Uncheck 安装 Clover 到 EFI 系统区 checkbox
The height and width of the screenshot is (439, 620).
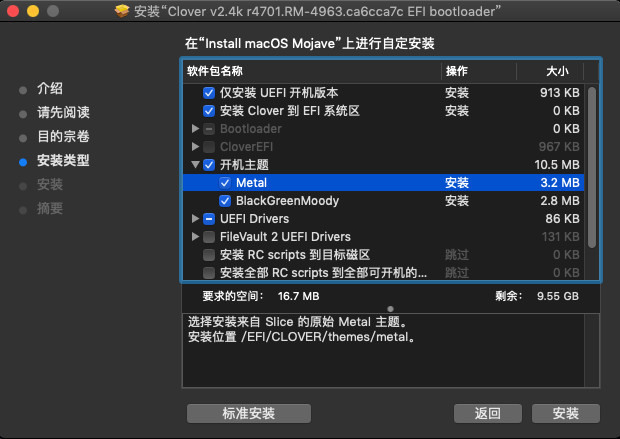tap(209, 111)
